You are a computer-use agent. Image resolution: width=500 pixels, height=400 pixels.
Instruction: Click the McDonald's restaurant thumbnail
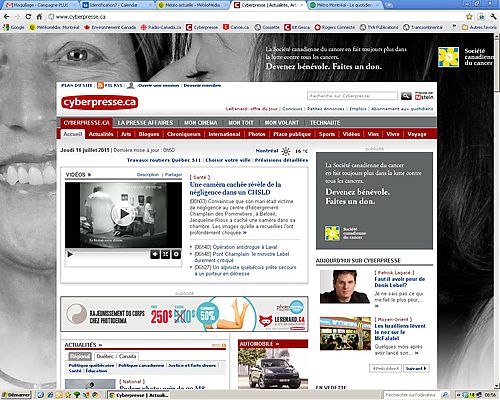point(345,333)
